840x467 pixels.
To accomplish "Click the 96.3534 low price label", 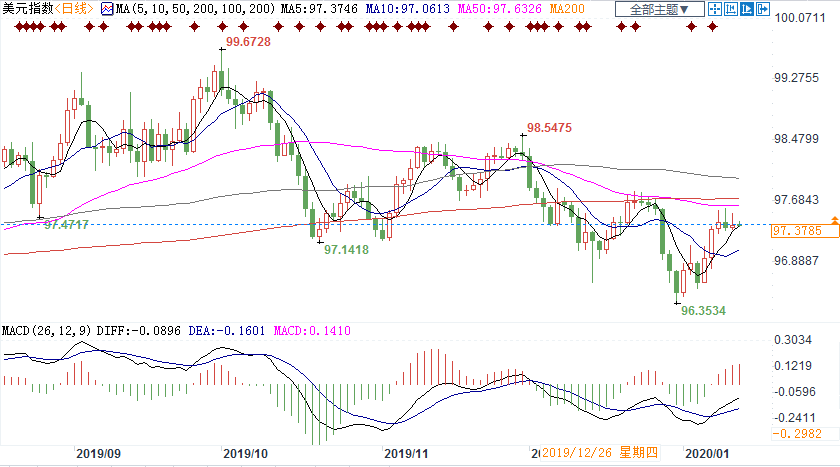I will pos(702,311).
